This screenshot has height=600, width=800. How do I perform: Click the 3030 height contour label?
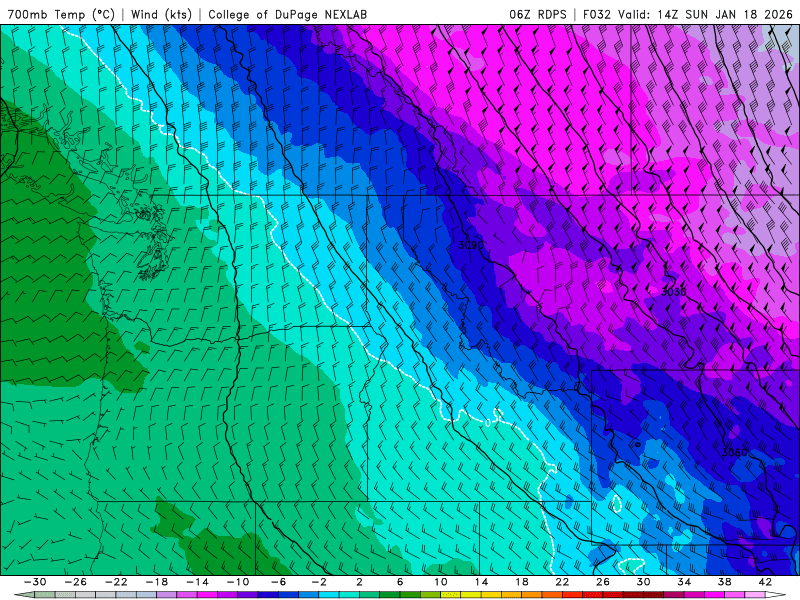click(673, 292)
